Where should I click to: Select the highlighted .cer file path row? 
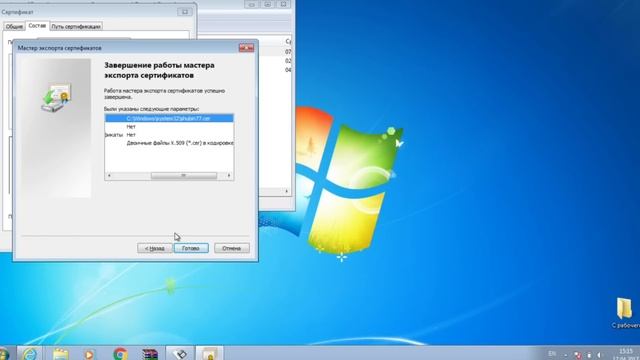coord(169,118)
